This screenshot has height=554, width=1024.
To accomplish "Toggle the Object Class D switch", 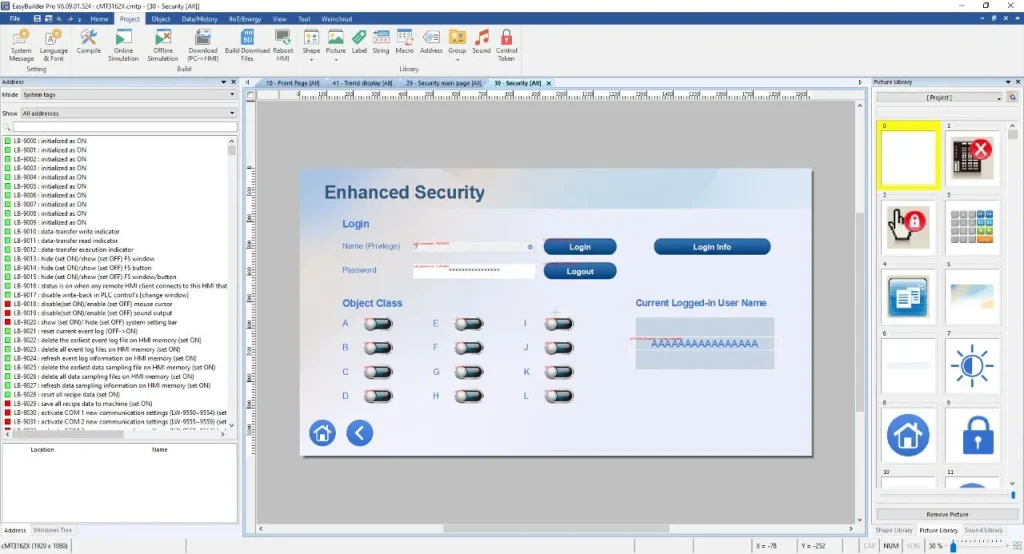I will click(x=378, y=396).
